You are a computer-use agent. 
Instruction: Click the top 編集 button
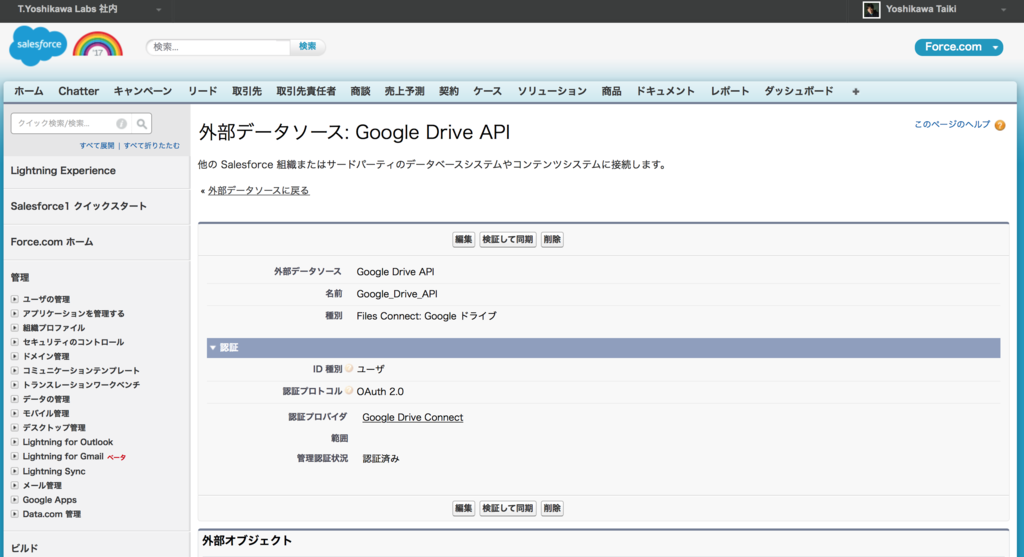tap(464, 240)
